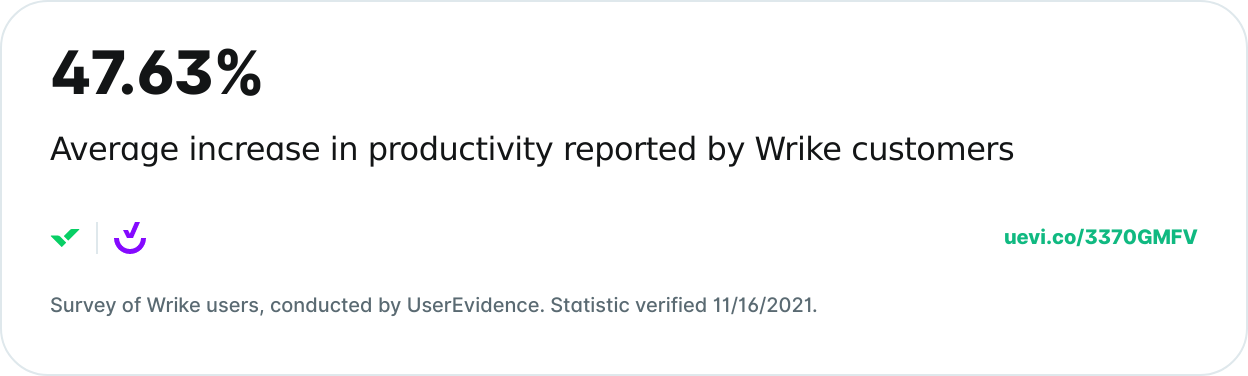Click the word "customers" in the description
The image size is (1248, 376).
933,150
